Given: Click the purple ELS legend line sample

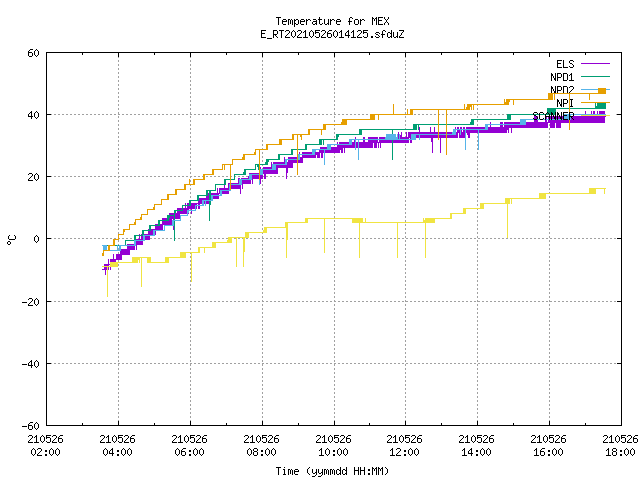Looking at the screenshot, I should pyautogui.click(x=595, y=64).
